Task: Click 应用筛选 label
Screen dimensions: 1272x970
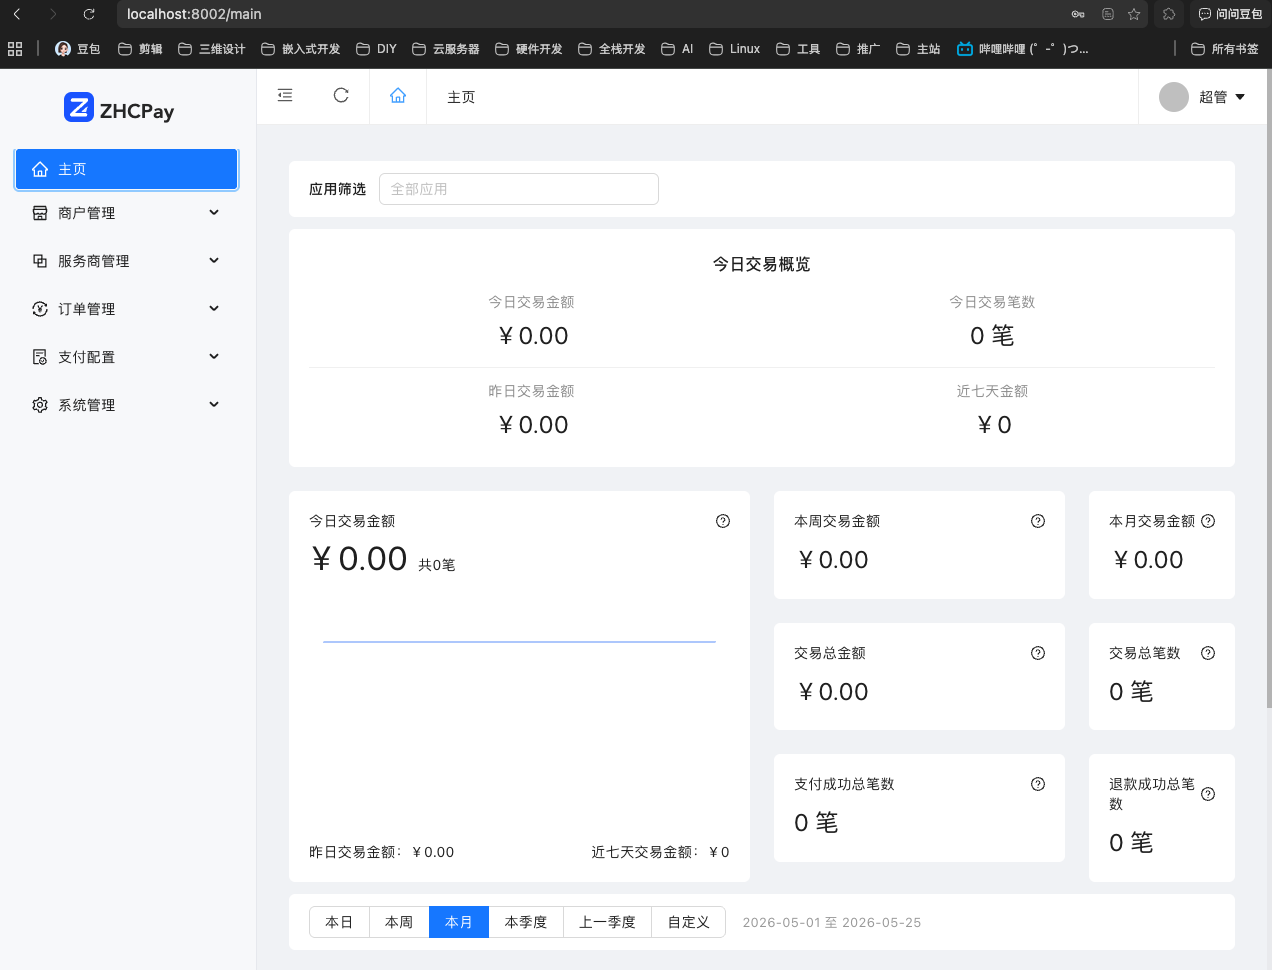Action: tap(337, 189)
